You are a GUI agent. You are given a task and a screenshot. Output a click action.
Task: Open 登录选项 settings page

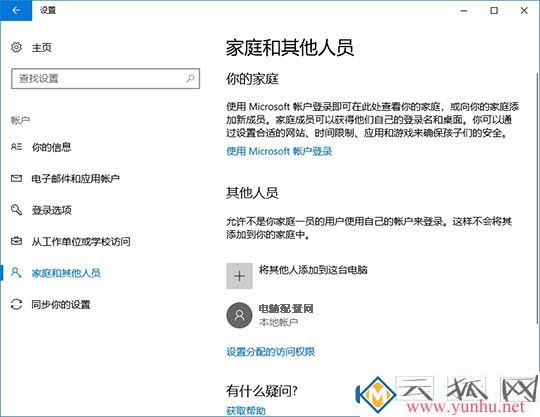point(52,210)
